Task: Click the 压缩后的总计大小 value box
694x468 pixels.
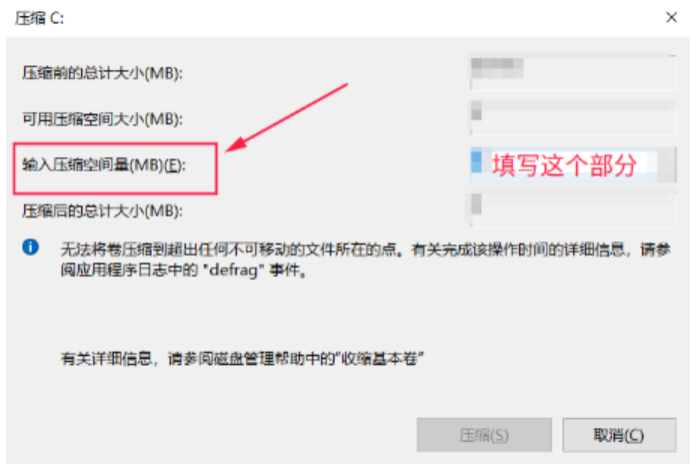Action: pyautogui.click(x=572, y=210)
